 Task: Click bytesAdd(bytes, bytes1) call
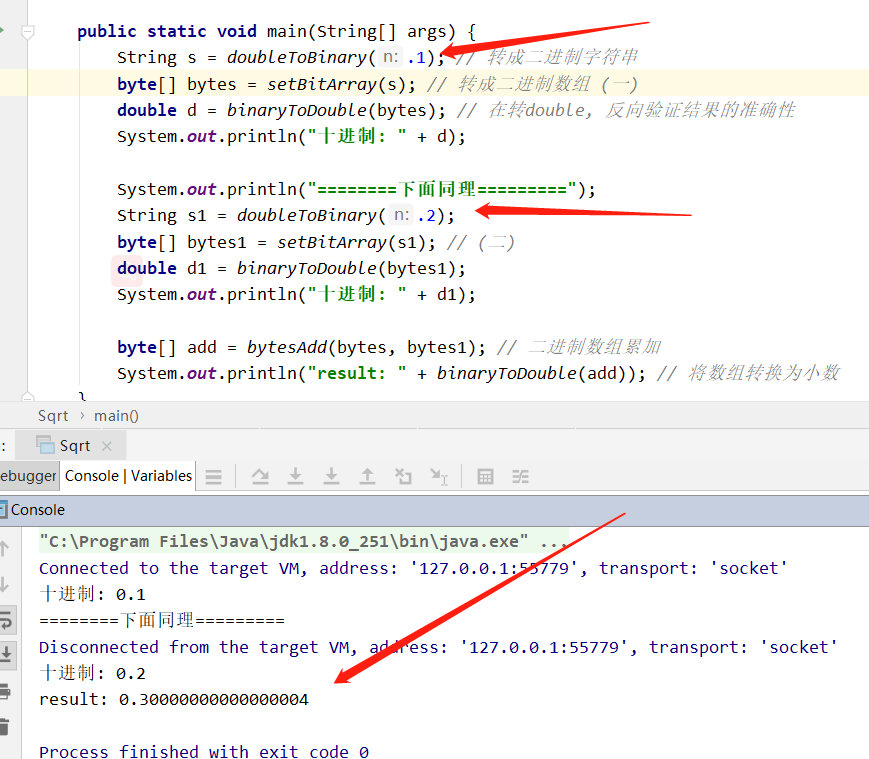(x=366, y=347)
